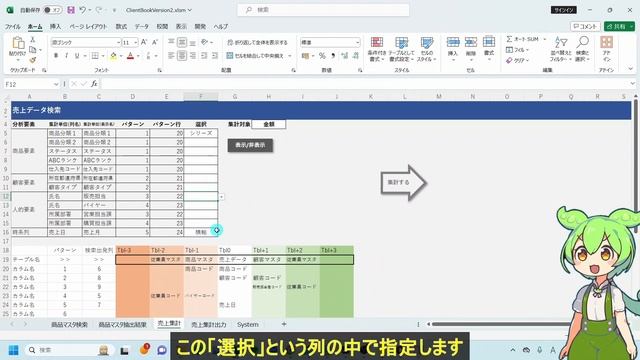The height and width of the screenshot is (360, 640).
Task: Toggle Underline formatting
Action: coord(76,56)
